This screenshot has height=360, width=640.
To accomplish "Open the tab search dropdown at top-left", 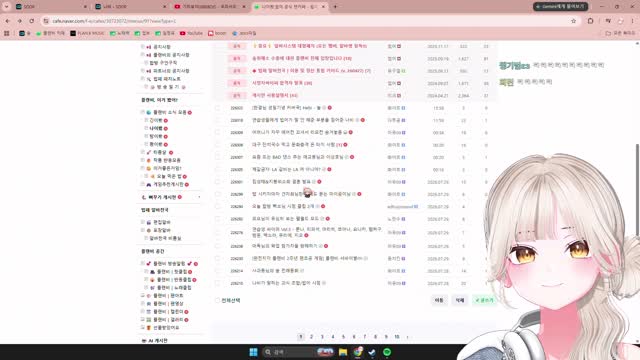I will coord(6,7).
